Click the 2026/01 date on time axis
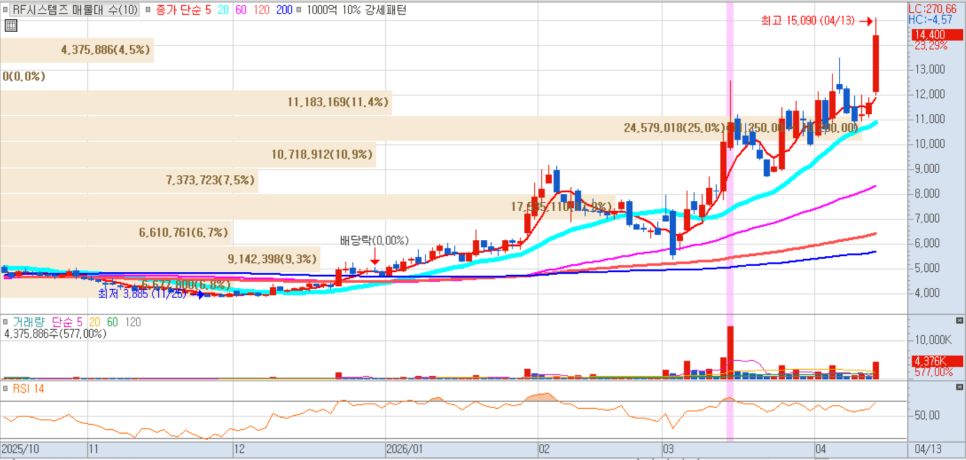Image resolution: width=966 pixels, height=460 pixels. coord(406,447)
